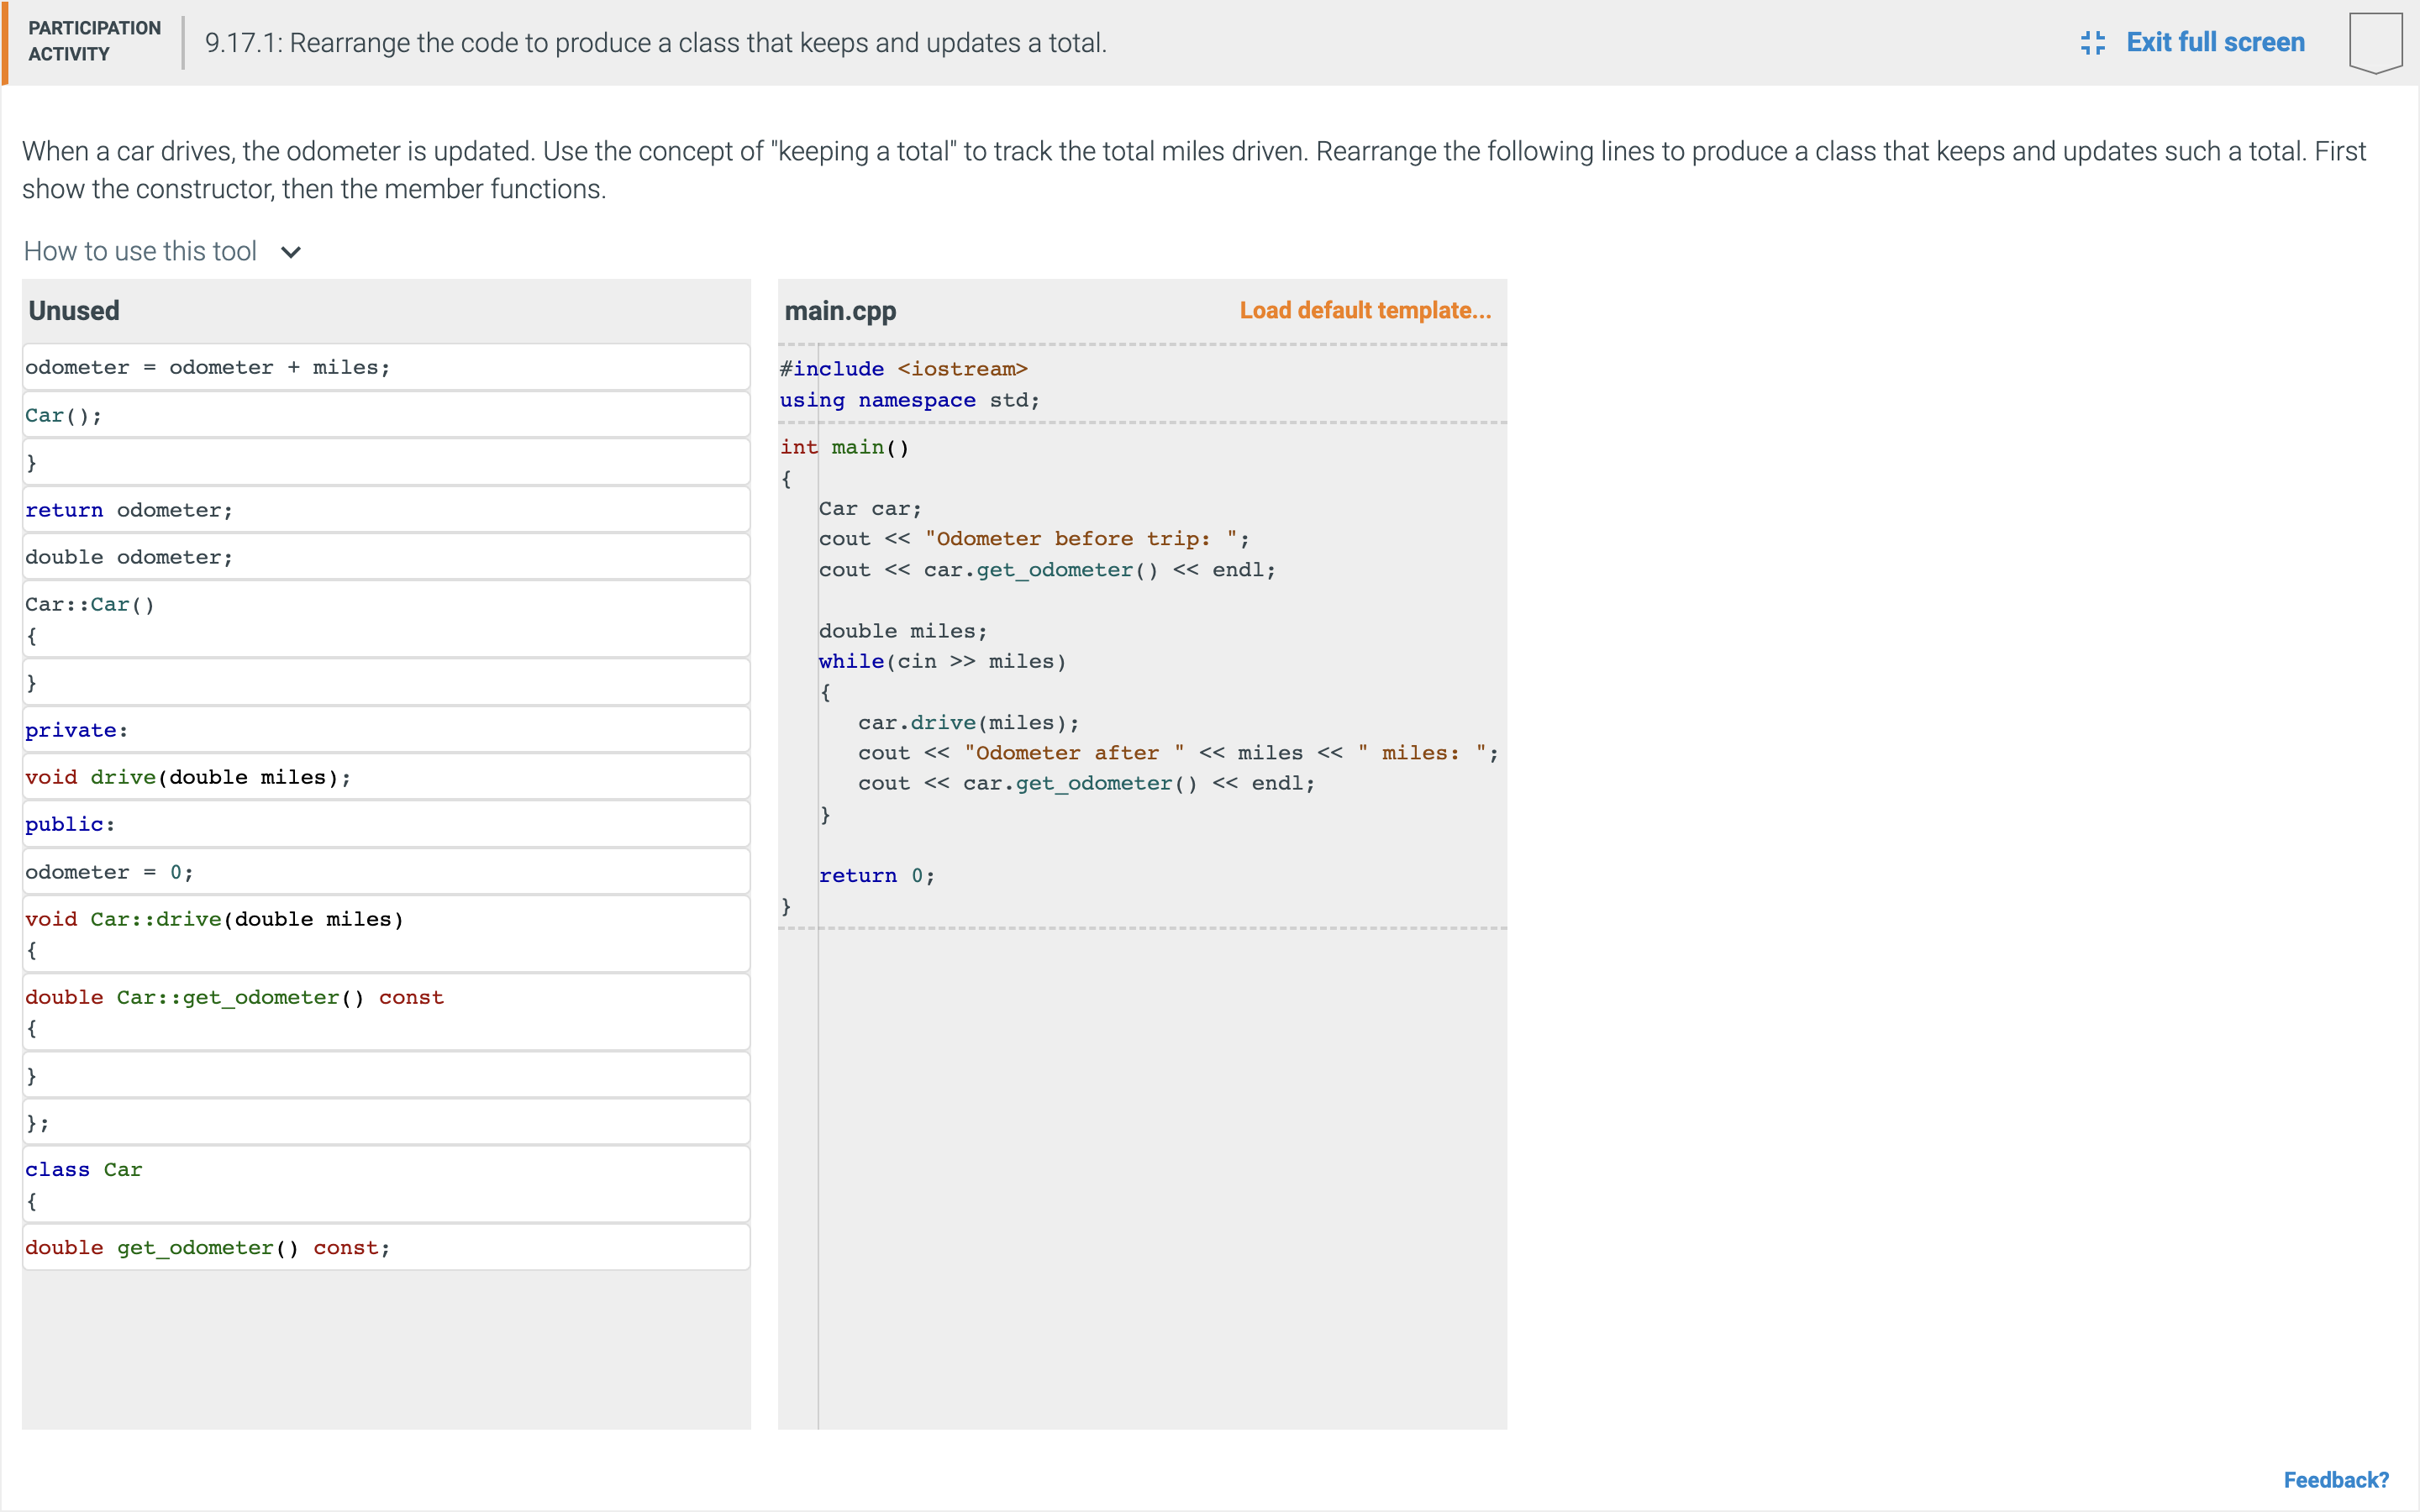Select the private: code block
Viewport: 2420px width, 1512px height.
click(386, 730)
